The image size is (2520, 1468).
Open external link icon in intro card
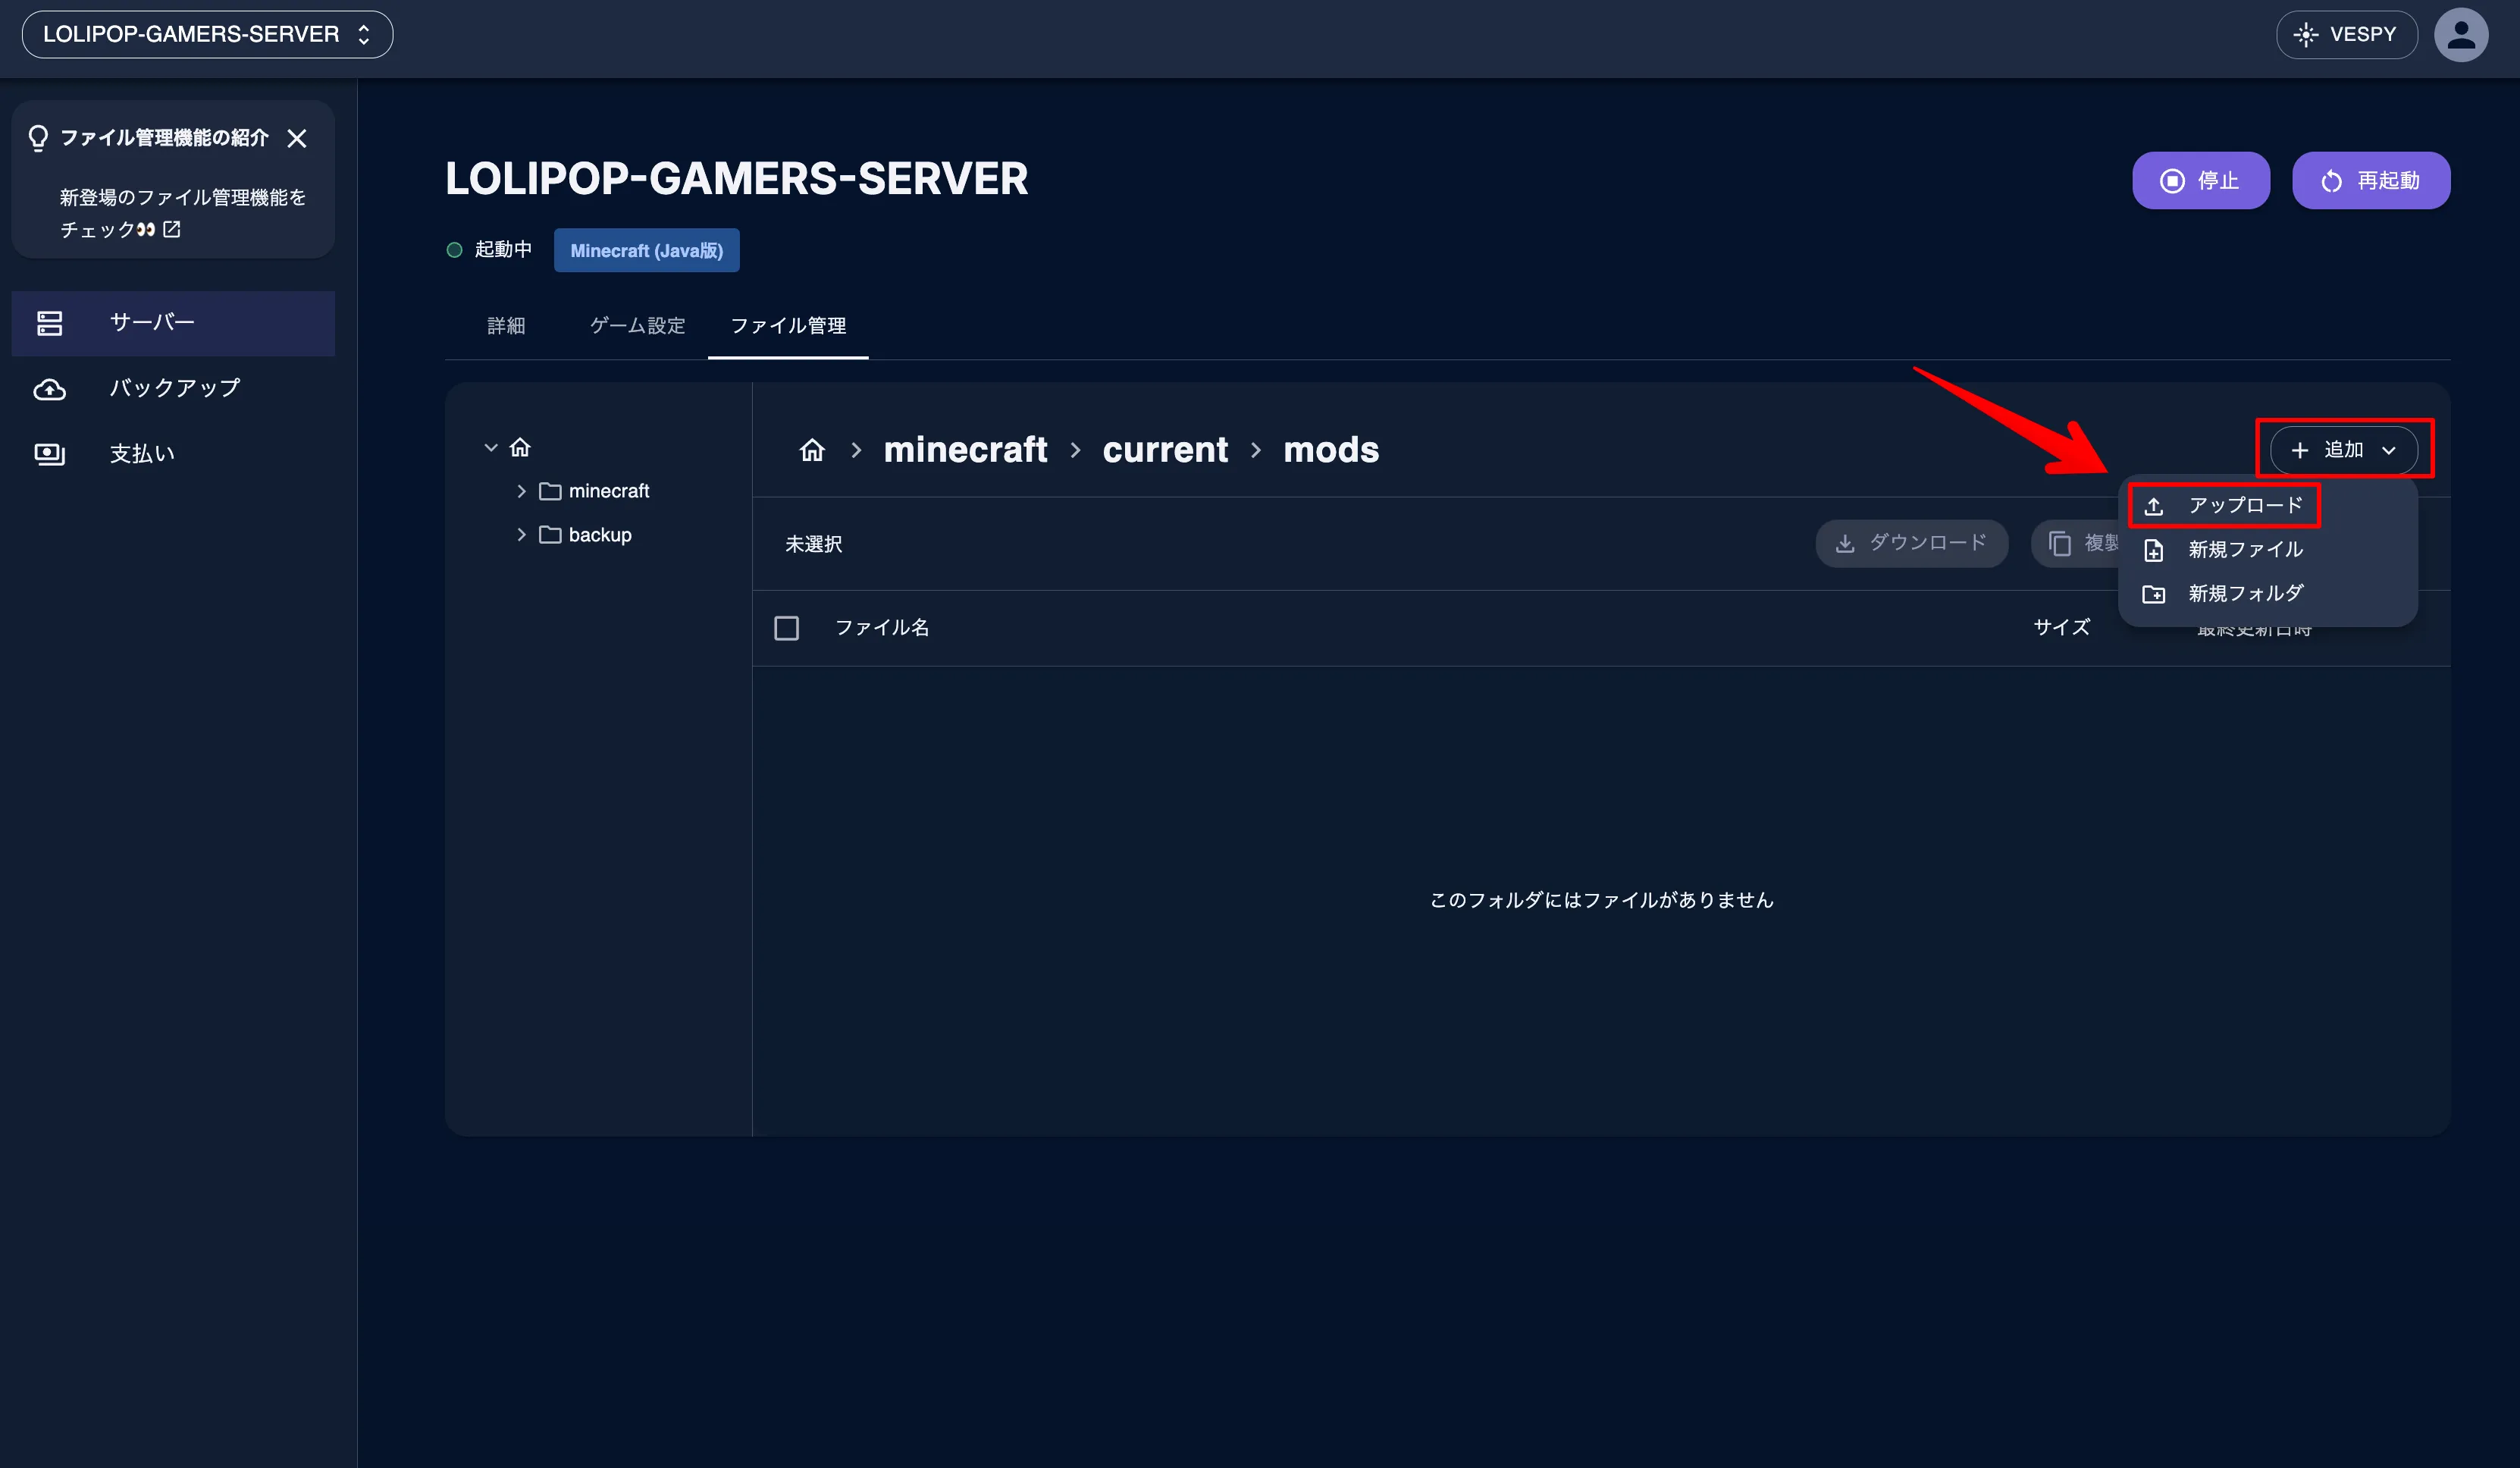[172, 229]
